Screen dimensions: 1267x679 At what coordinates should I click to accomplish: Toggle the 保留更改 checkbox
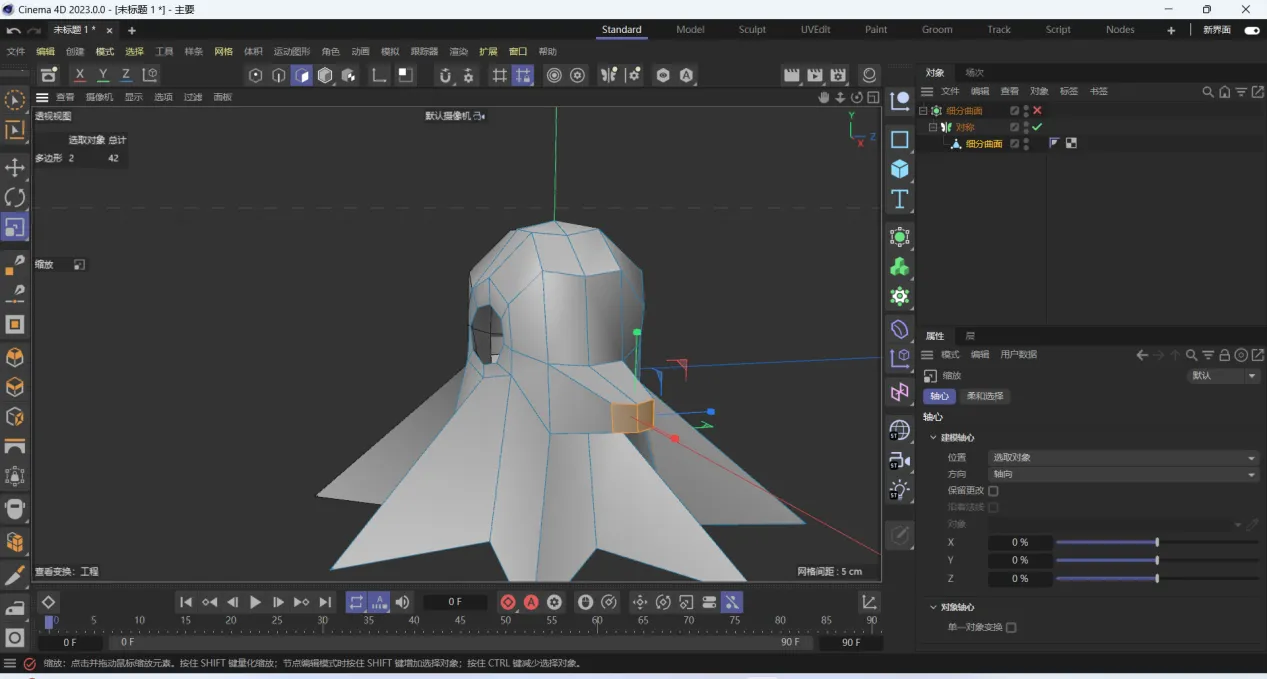pyautogui.click(x=993, y=491)
